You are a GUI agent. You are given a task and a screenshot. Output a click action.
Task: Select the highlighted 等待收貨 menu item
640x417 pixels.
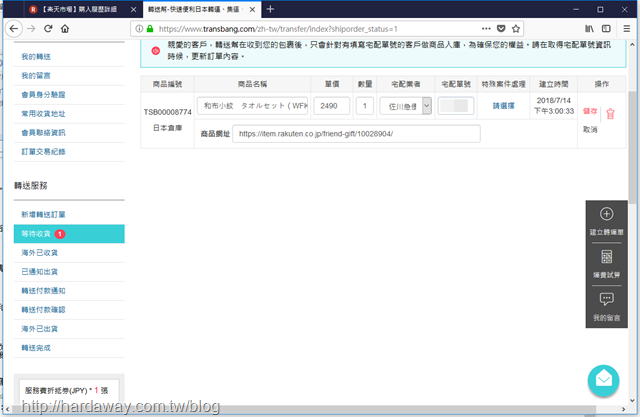pyautogui.click(x=69, y=234)
